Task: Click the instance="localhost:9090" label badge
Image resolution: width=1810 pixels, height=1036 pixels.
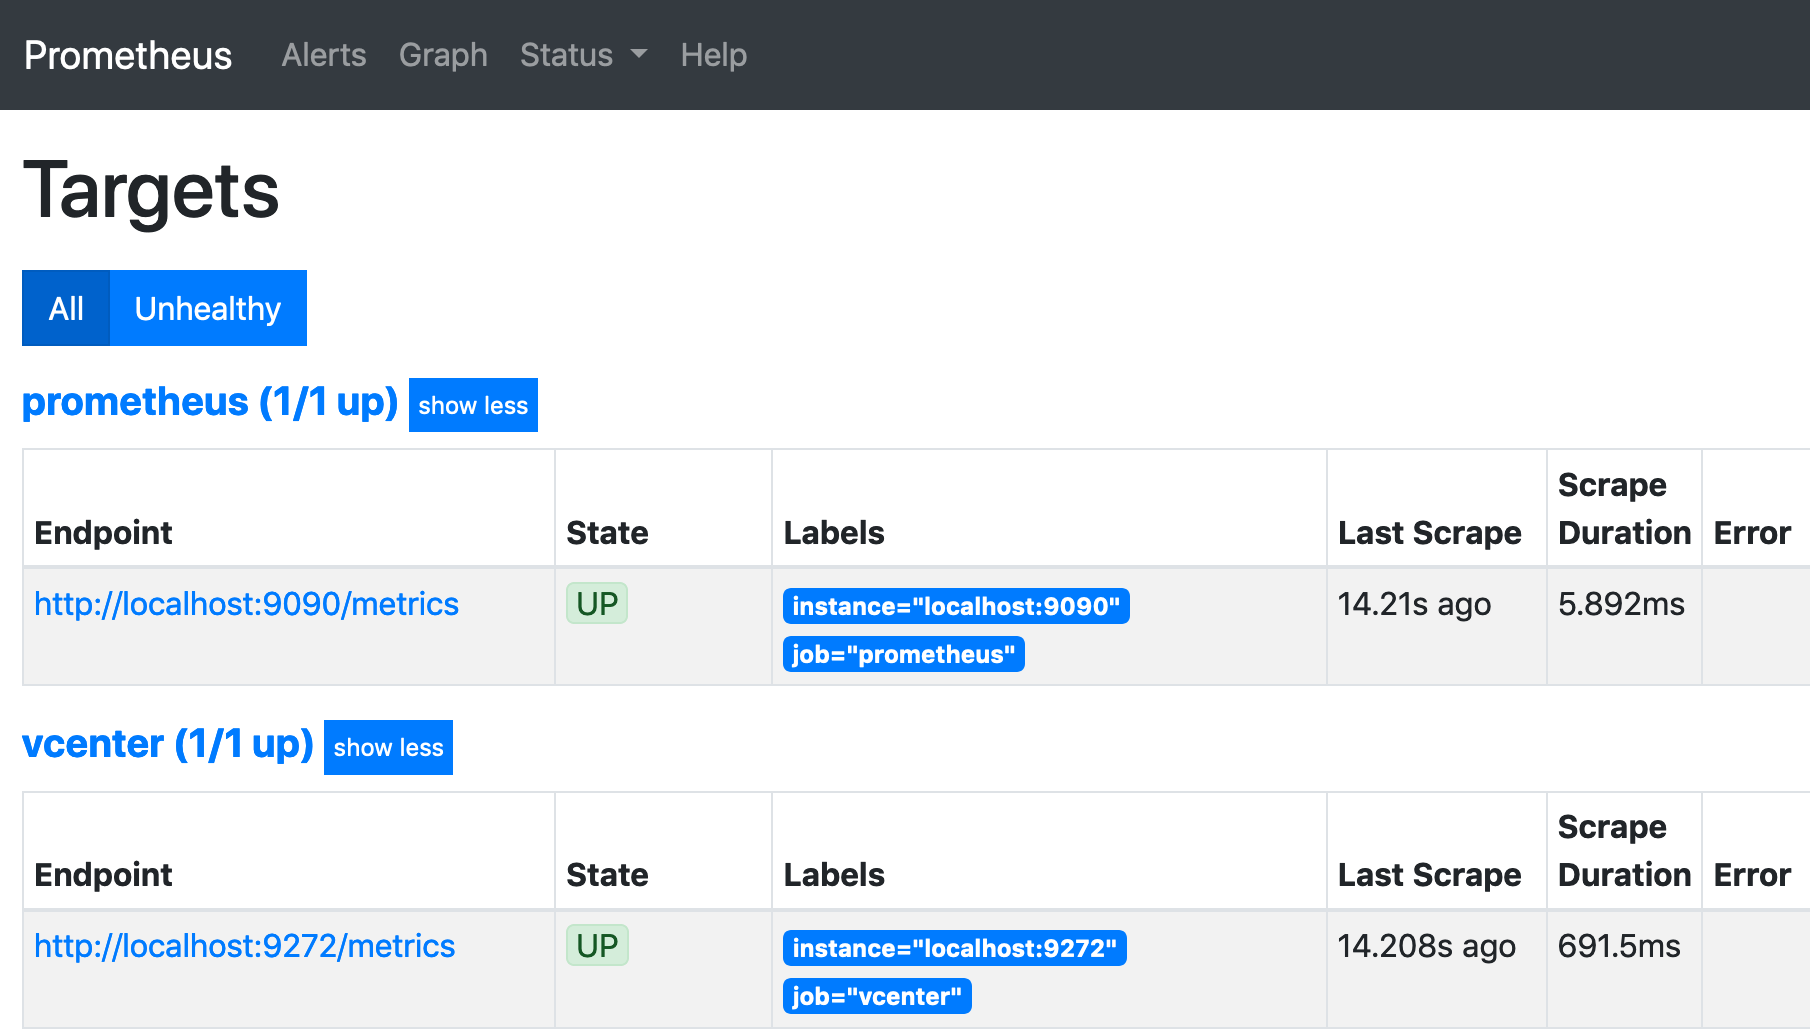Action: click(956, 606)
